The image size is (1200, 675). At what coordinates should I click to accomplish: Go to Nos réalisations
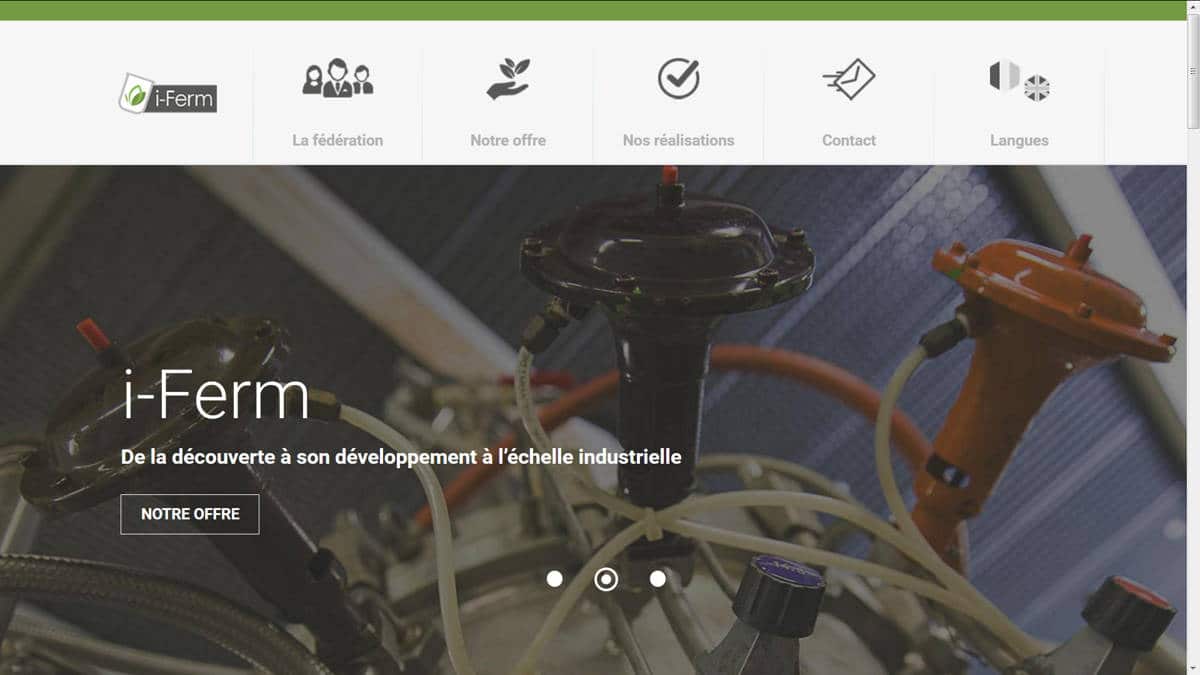pyautogui.click(x=678, y=140)
